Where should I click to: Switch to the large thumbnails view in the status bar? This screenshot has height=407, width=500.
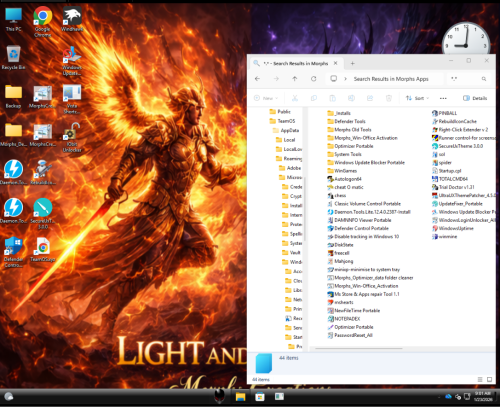489,379
